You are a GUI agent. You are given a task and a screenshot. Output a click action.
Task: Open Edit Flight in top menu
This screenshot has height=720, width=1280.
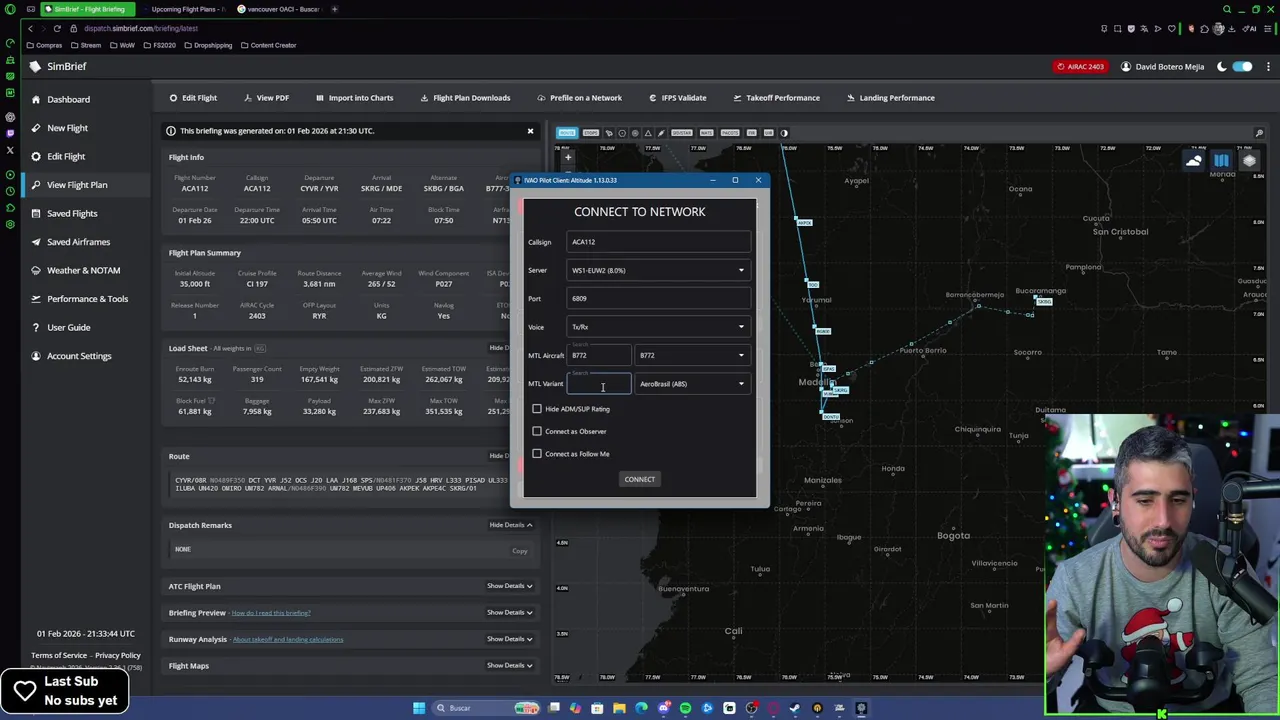point(193,98)
